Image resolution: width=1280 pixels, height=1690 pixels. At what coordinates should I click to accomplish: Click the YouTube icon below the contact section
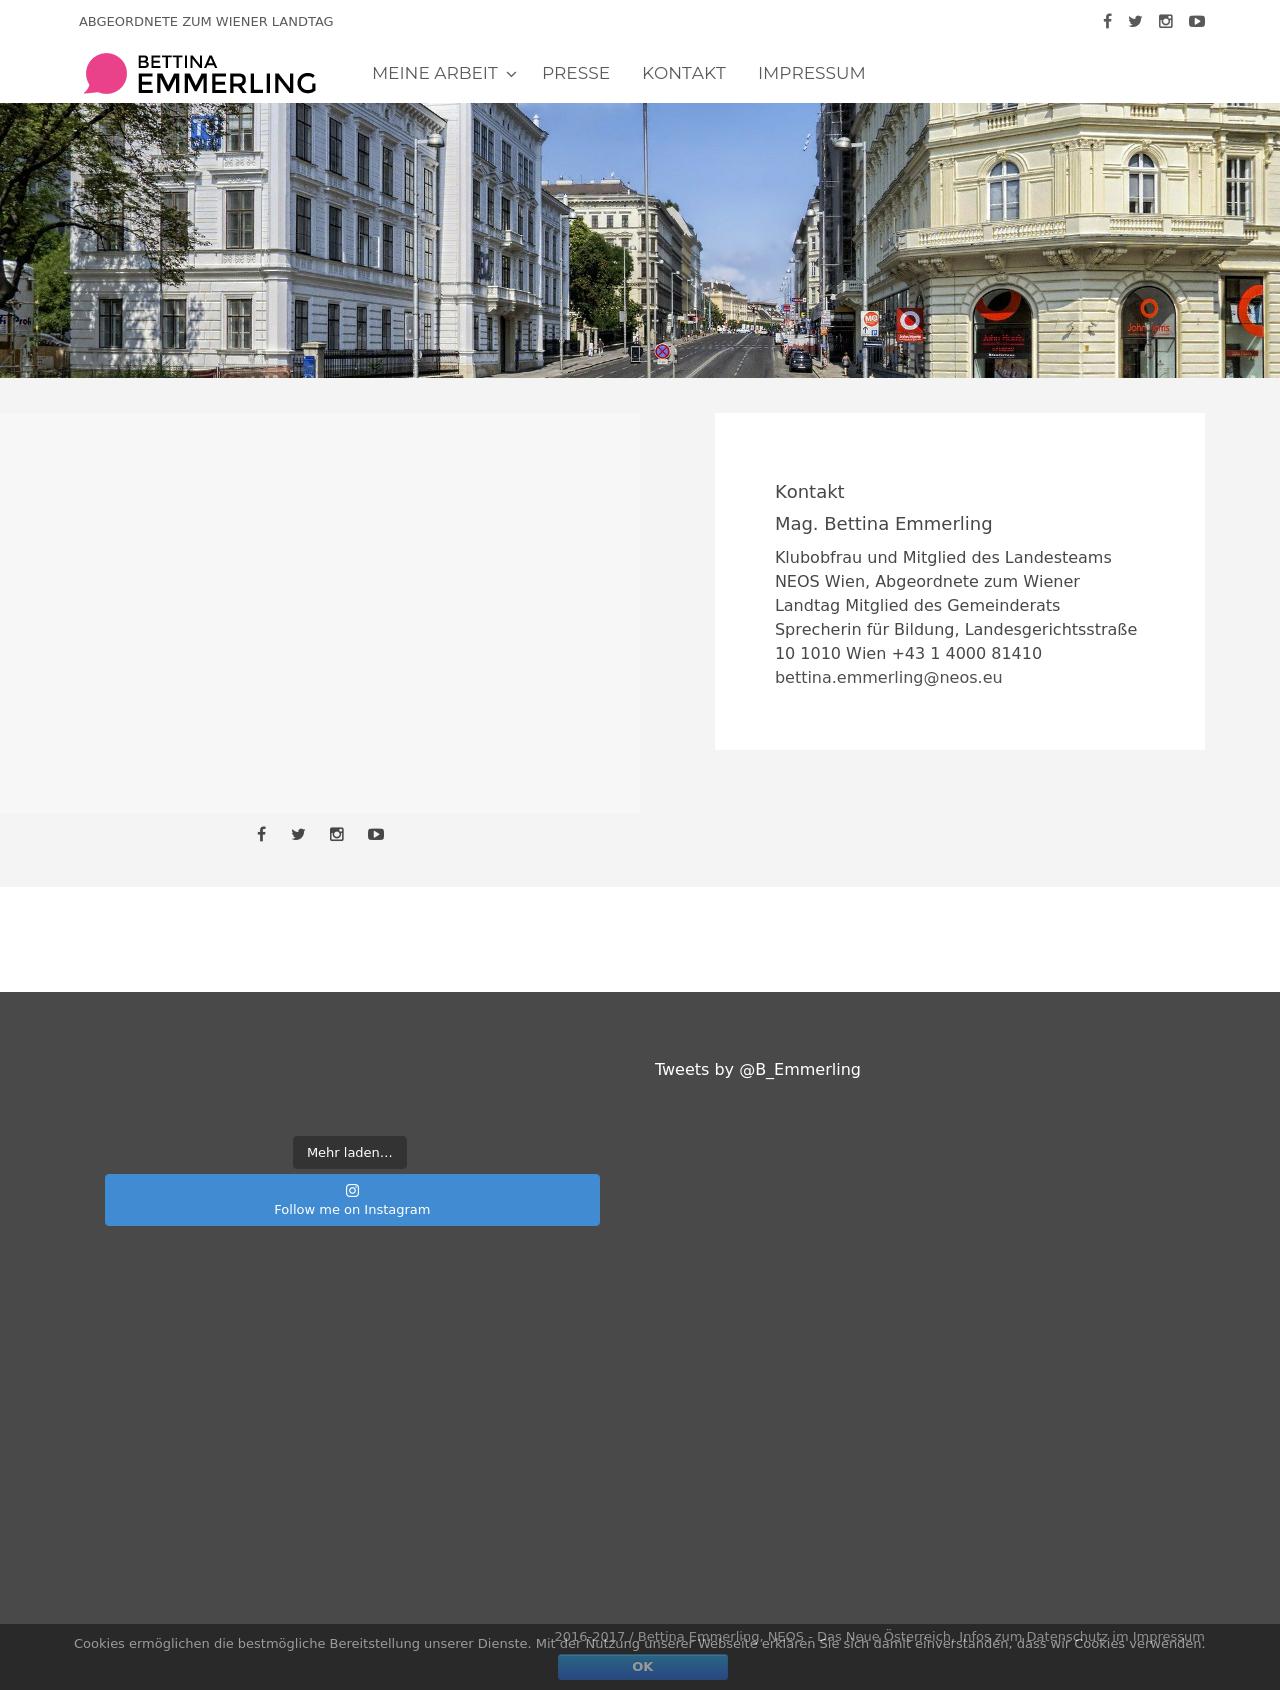pos(376,834)
